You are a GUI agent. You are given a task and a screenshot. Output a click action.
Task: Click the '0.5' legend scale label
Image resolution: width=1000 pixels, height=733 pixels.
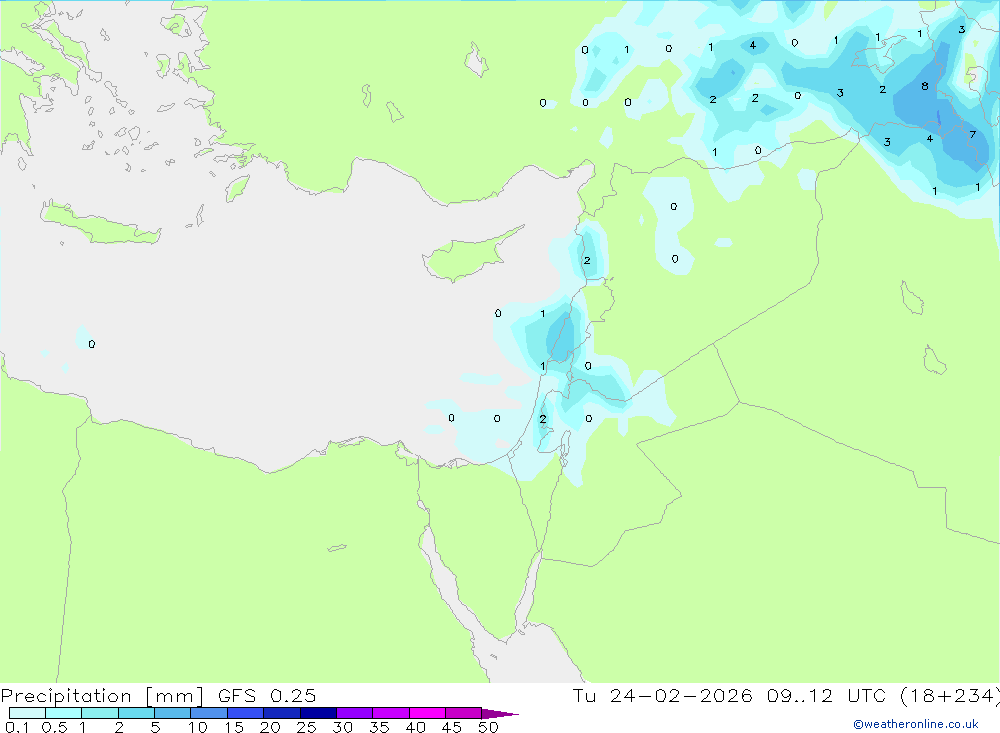pyautogui.click(x=54, y=727)
